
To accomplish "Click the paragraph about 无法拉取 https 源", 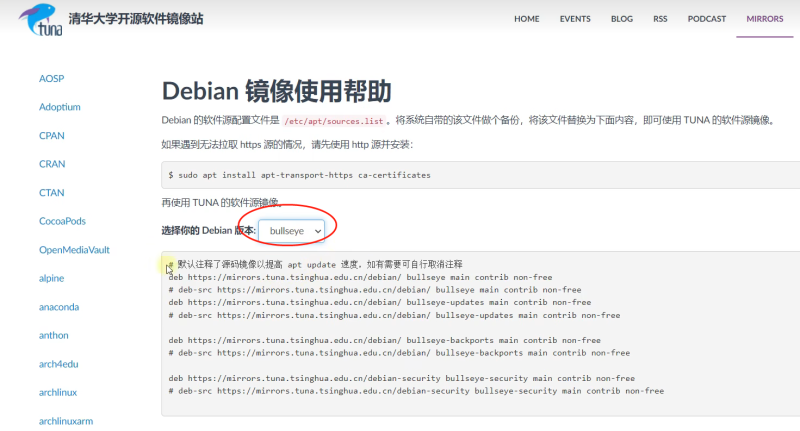I will [x=287, y=145].
